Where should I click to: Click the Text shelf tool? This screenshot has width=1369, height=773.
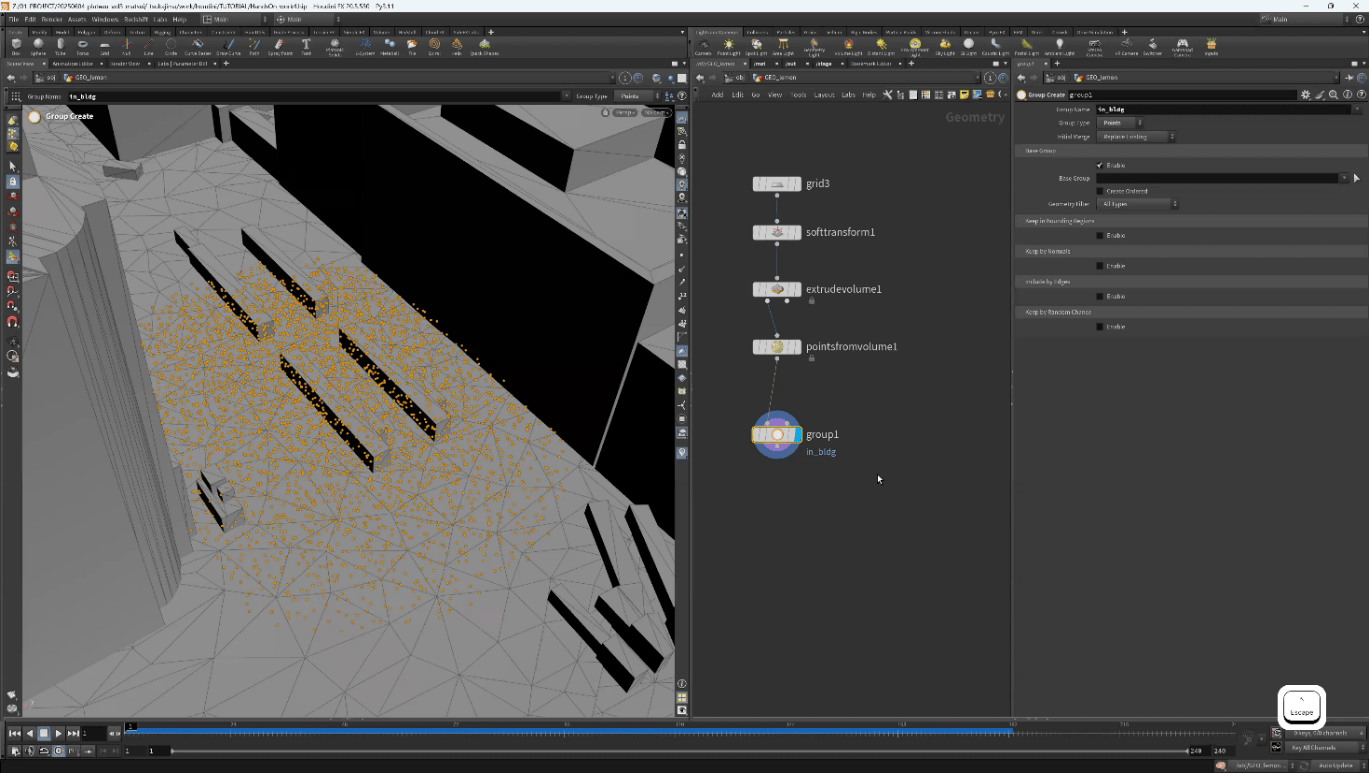[307, 46]
